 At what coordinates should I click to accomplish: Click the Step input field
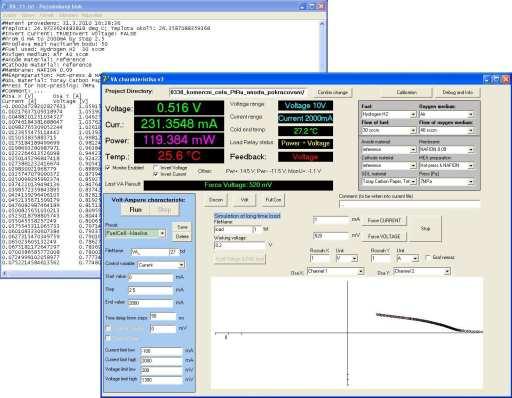click(x=151, y=290)
